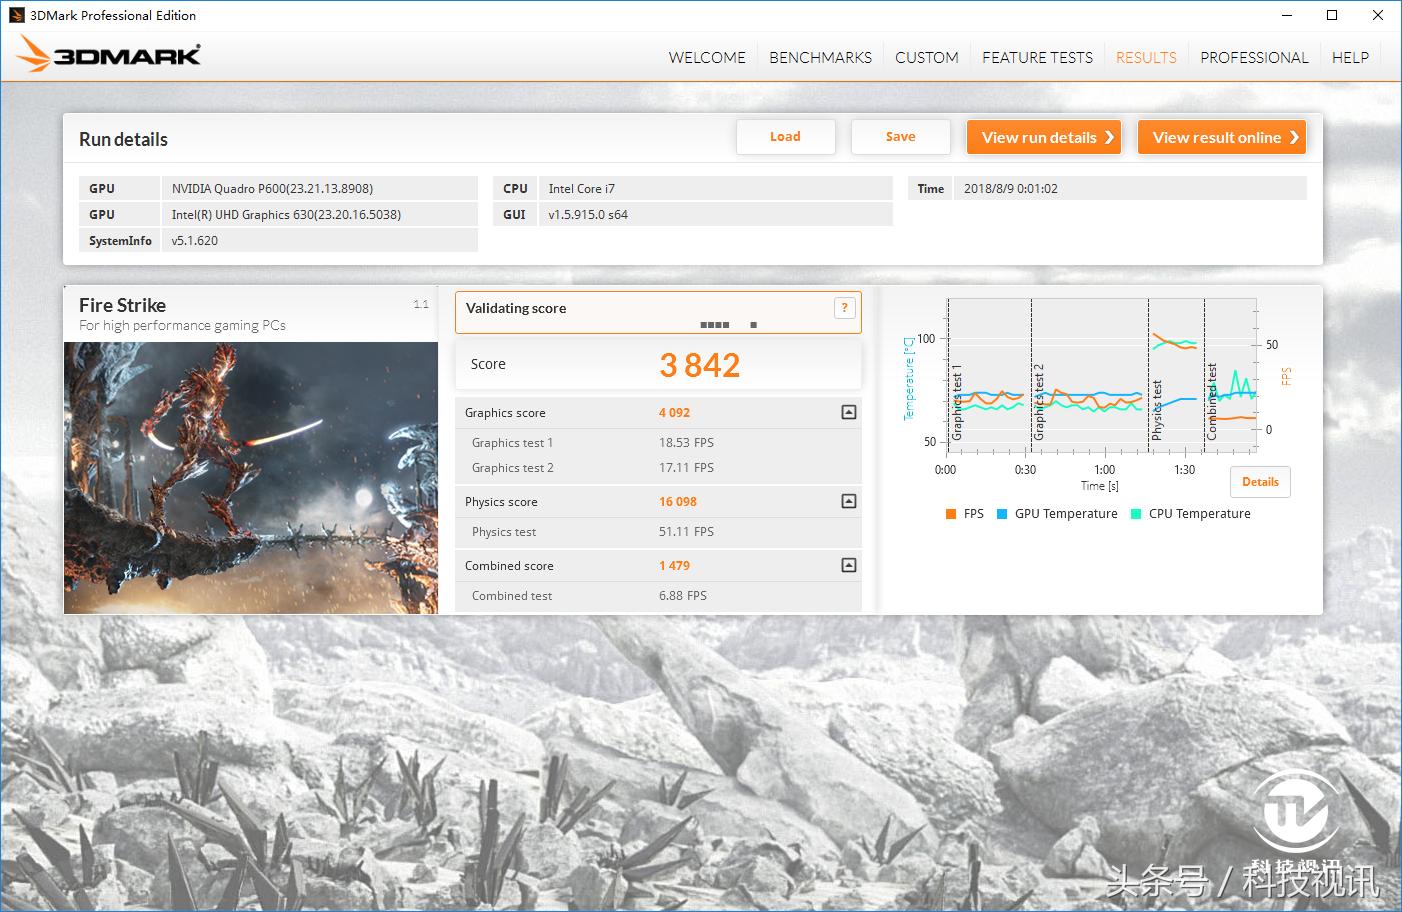The height and width of the screenshot is (912, 1402).
Task: Click View result online button
Action: 1222,137
